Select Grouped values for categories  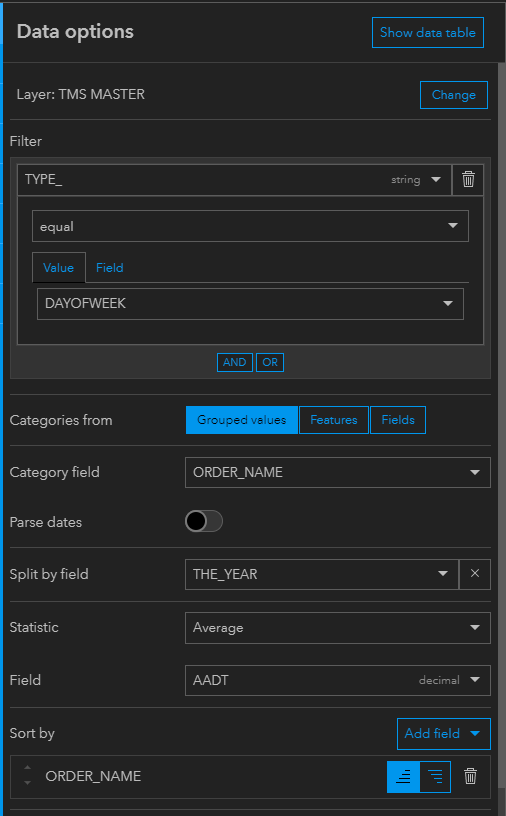pyautogui.click(x=242, y=420)
